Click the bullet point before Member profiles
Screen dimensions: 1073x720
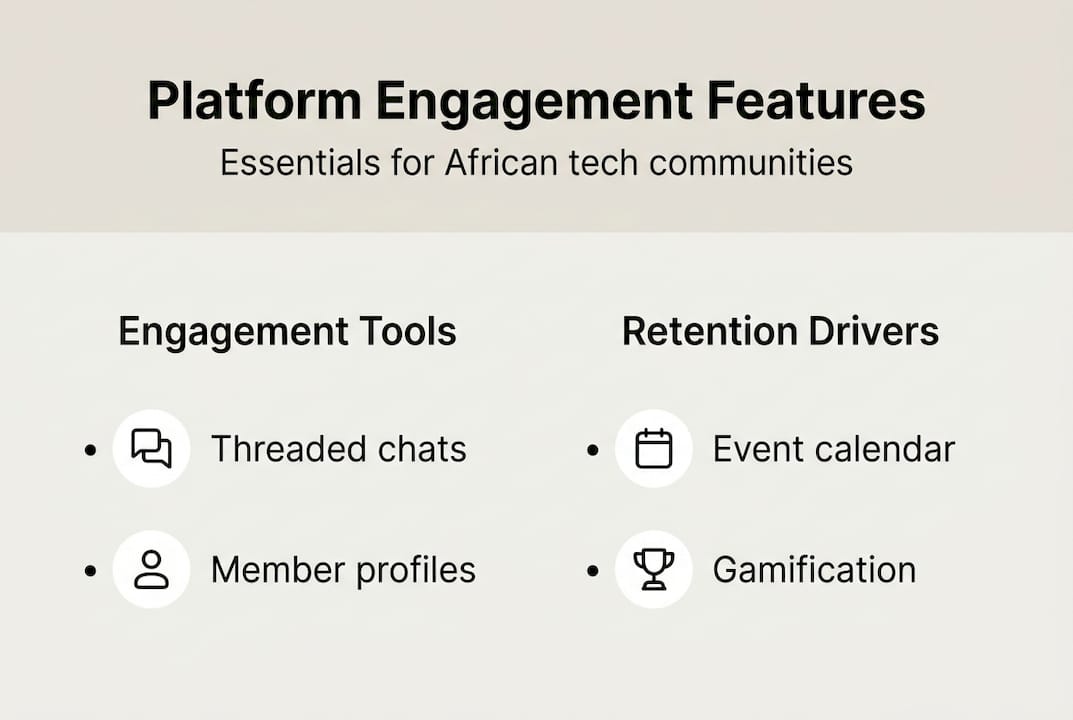(x=91, y=571)
